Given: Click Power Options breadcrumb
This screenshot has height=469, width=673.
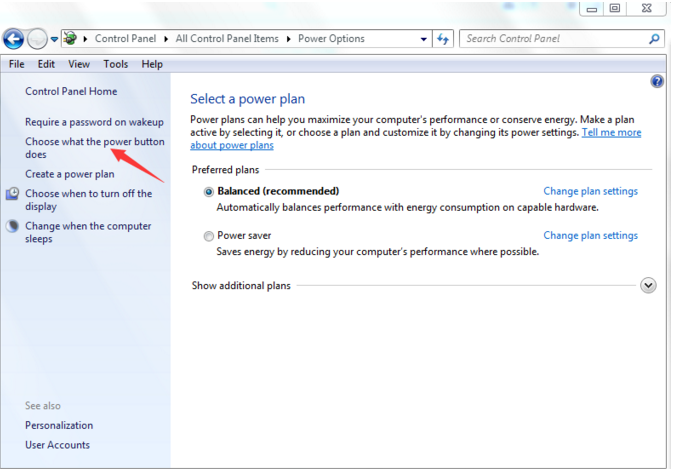Looking at the screenshot, I should (x=331, y=39).
